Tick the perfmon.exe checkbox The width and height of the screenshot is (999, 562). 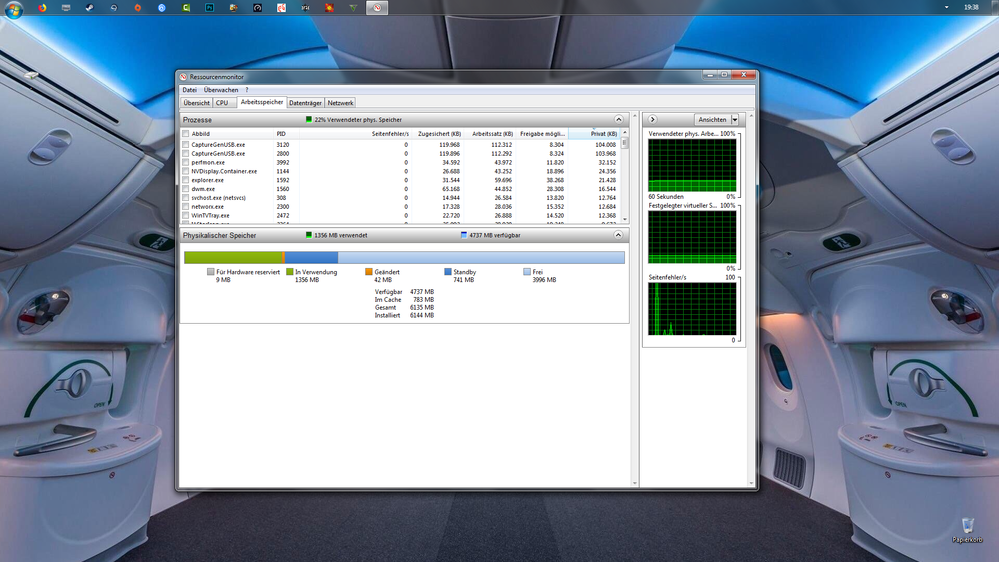[185, 162]
